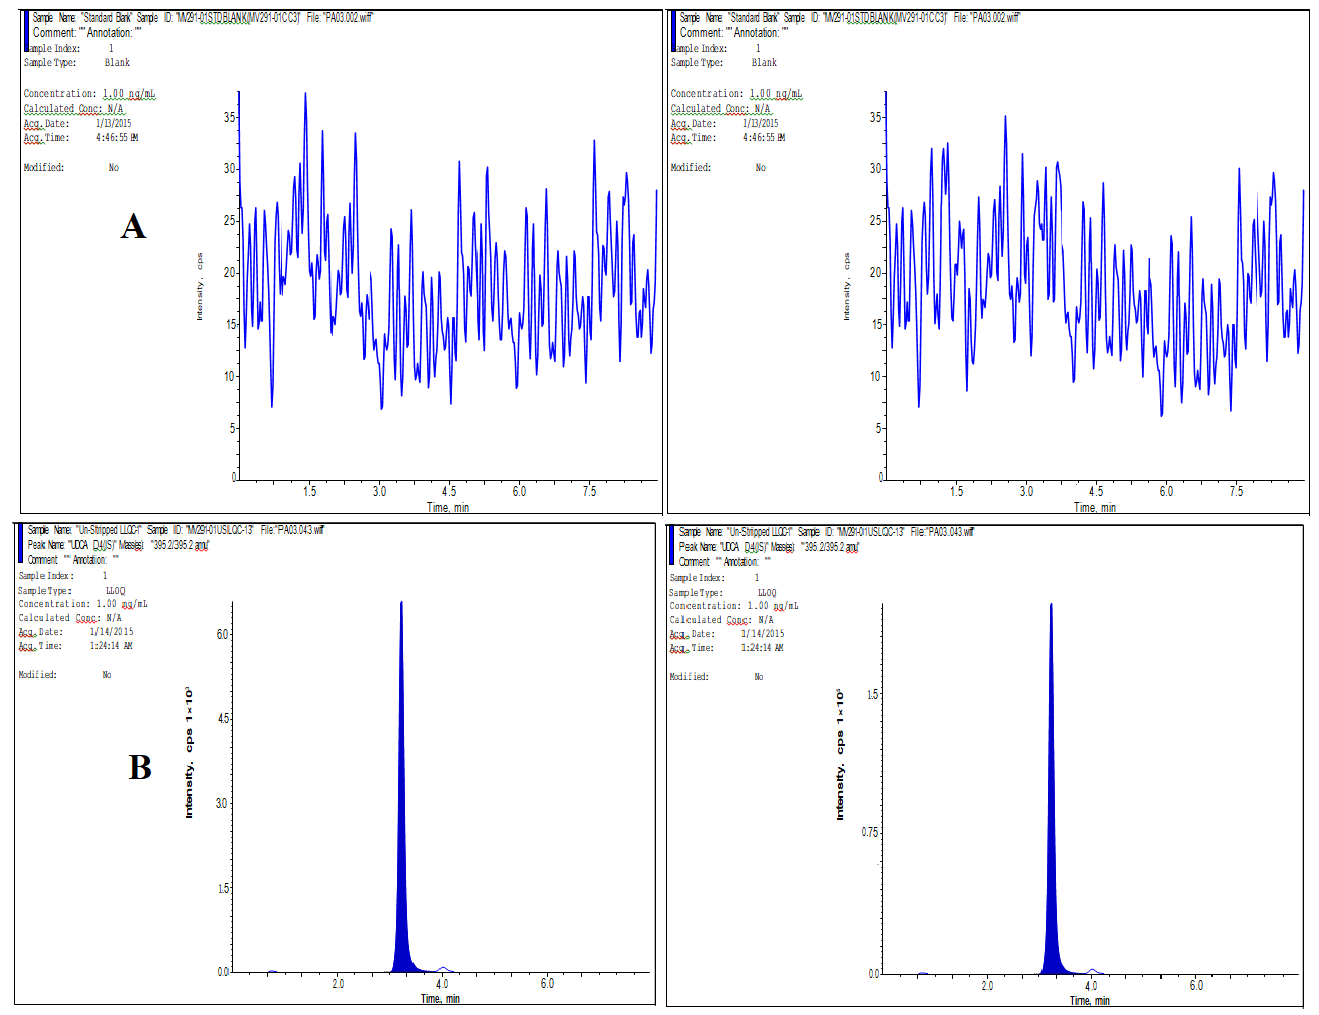Image resolution: width=1319 pixels, height=1015 pixels.
Task: Click the blue header bar in panel A right plot
Action: click(672, 31)
